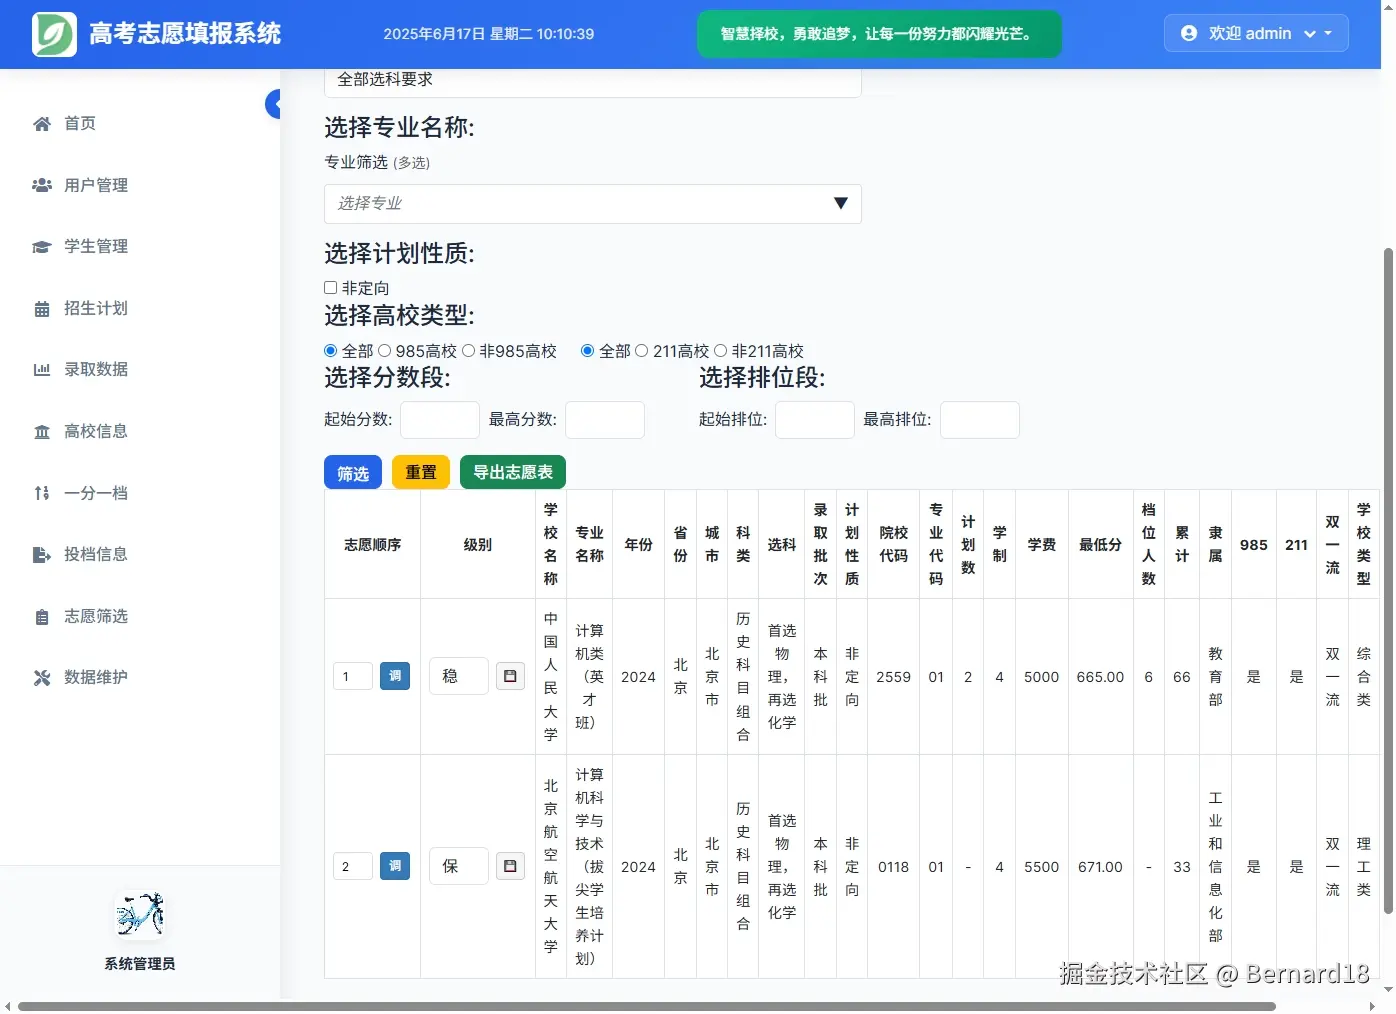Click the 671.00 minimum score cell

click(x=1100, y=867)
